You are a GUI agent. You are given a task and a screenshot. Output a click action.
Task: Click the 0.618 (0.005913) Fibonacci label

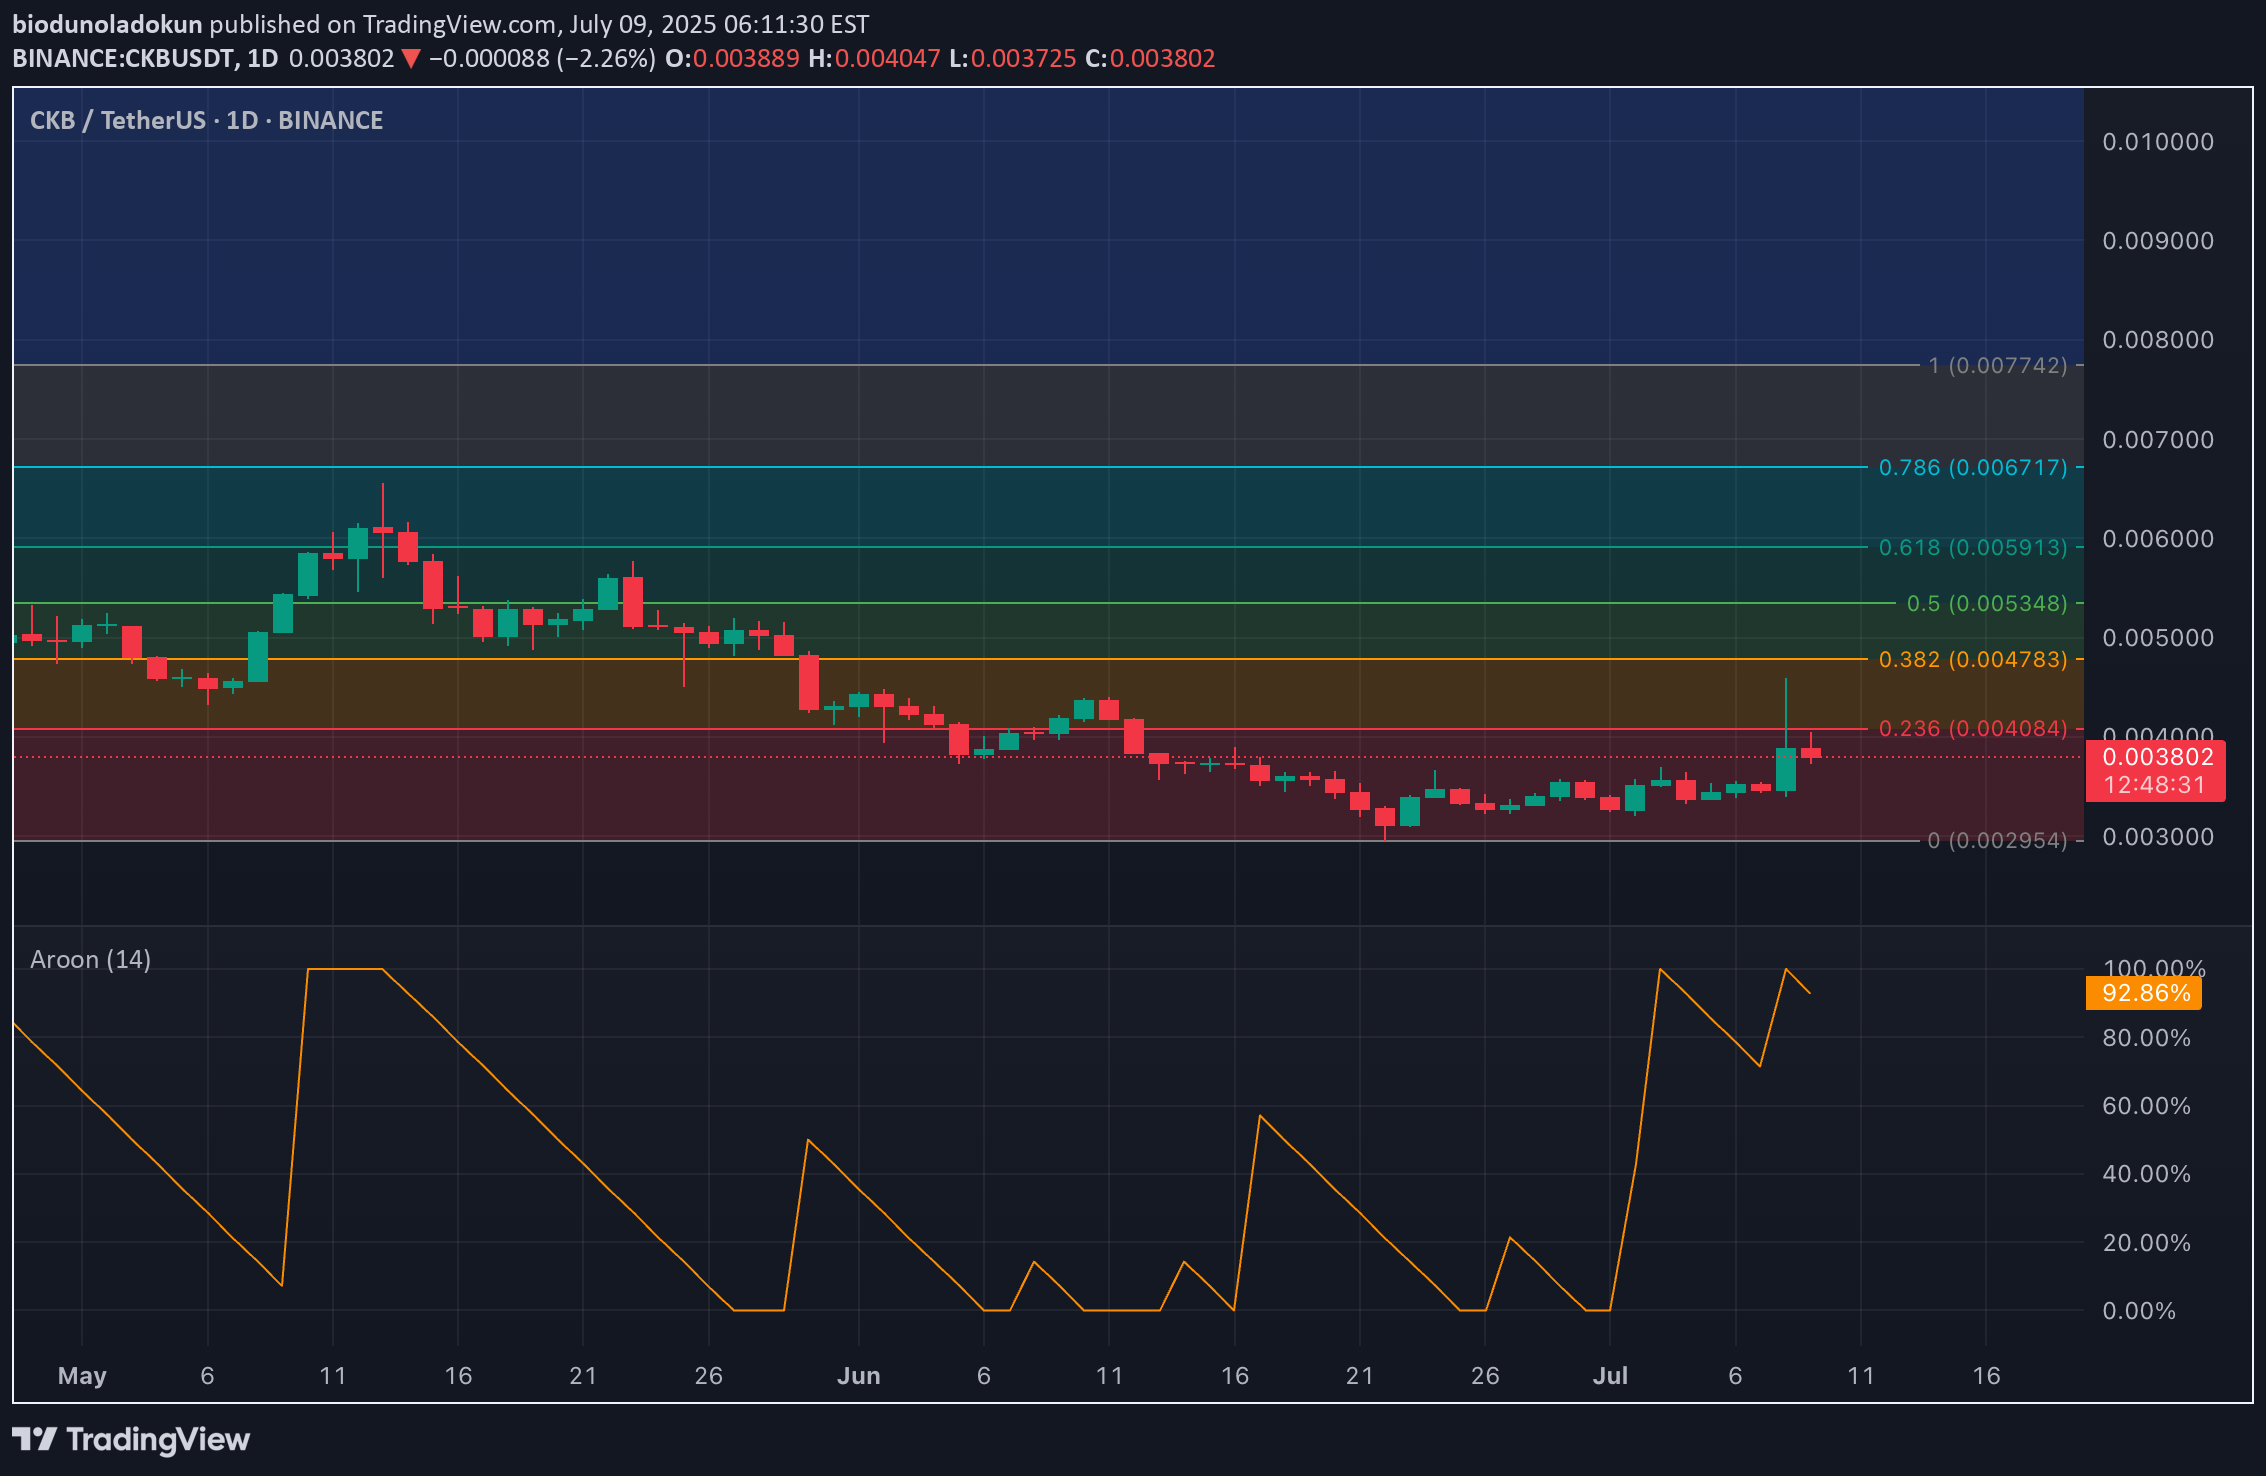[1973, 547]
